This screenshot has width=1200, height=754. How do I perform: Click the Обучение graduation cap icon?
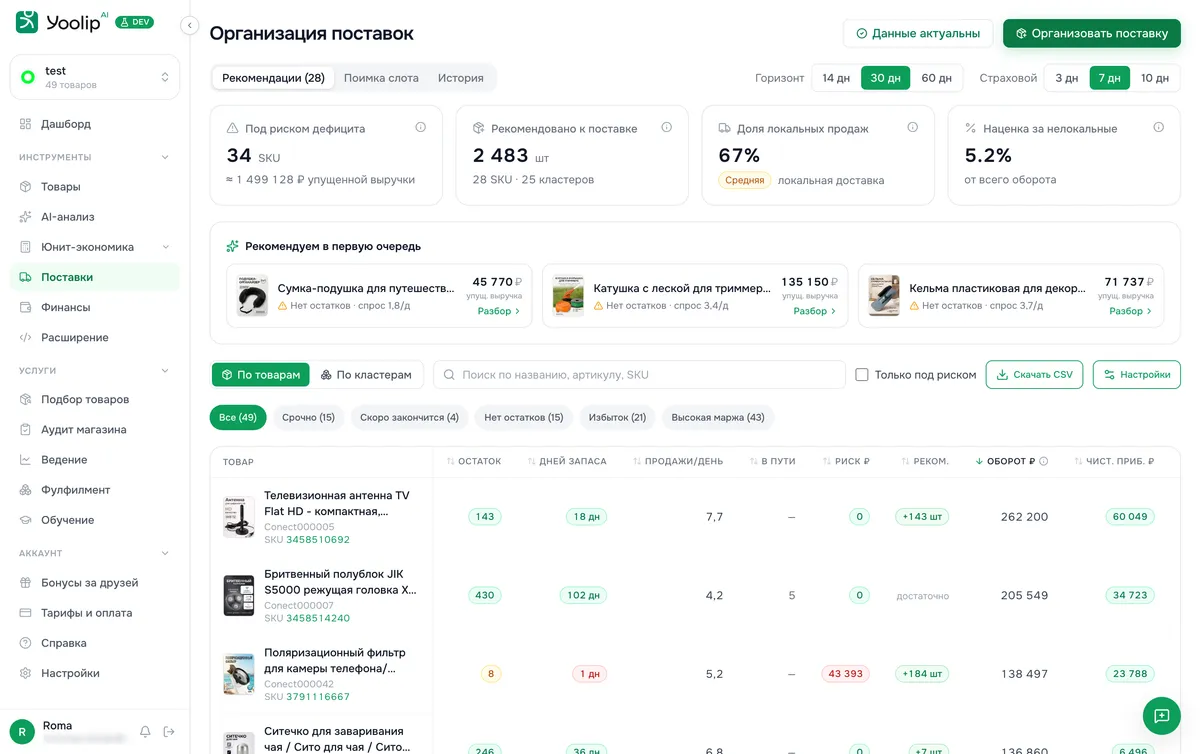click(x=26, y=520)
